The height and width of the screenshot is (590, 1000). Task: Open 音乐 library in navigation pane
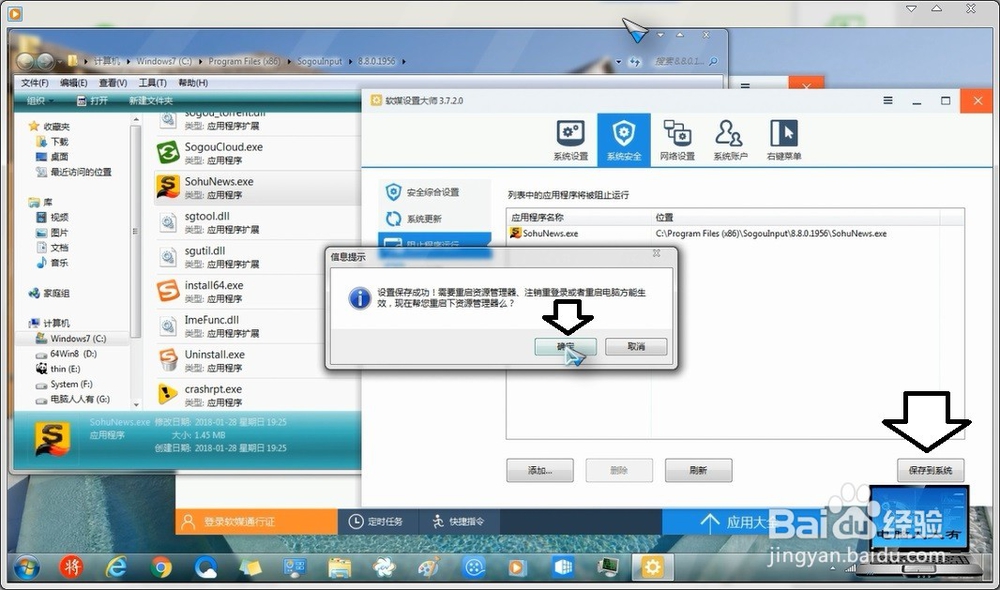click(x=52, y=263)
